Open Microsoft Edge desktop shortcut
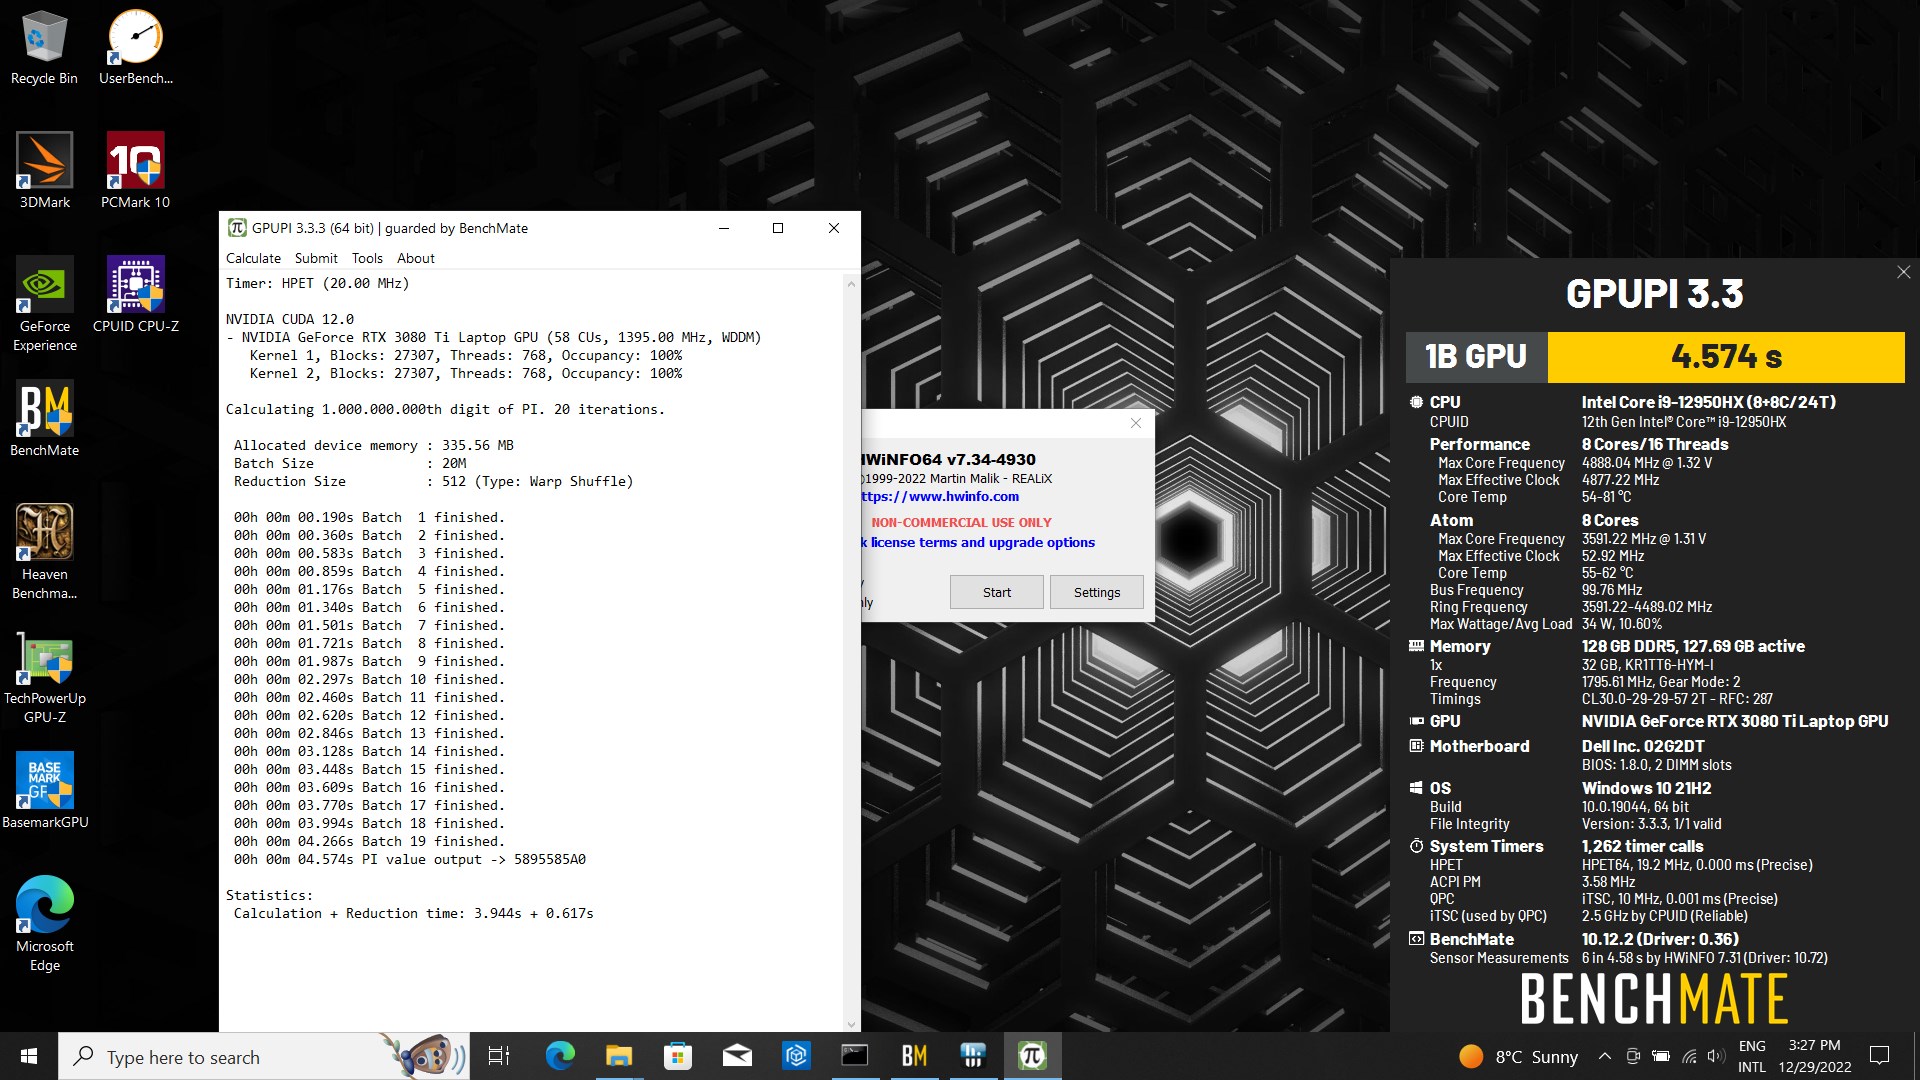This screenshot has height=1080, width=1920. pos(44,924)
